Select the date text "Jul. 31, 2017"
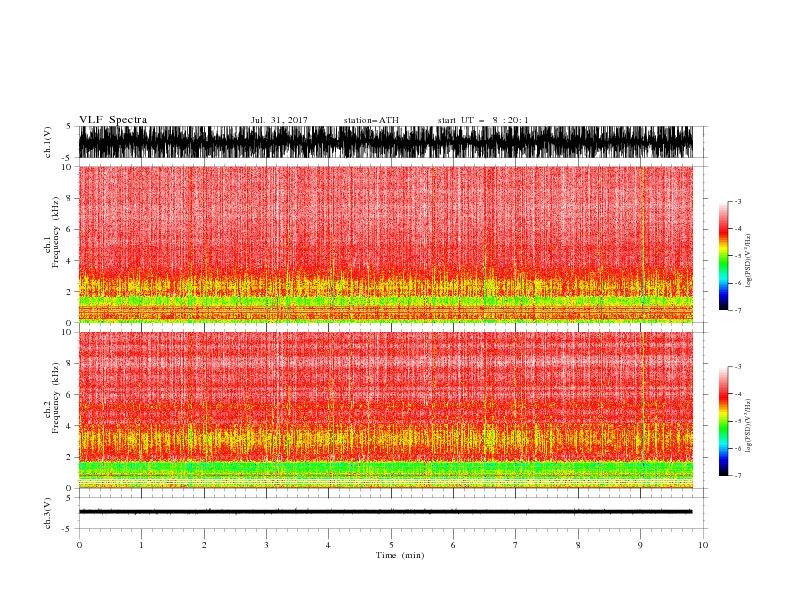 (279, 120)
